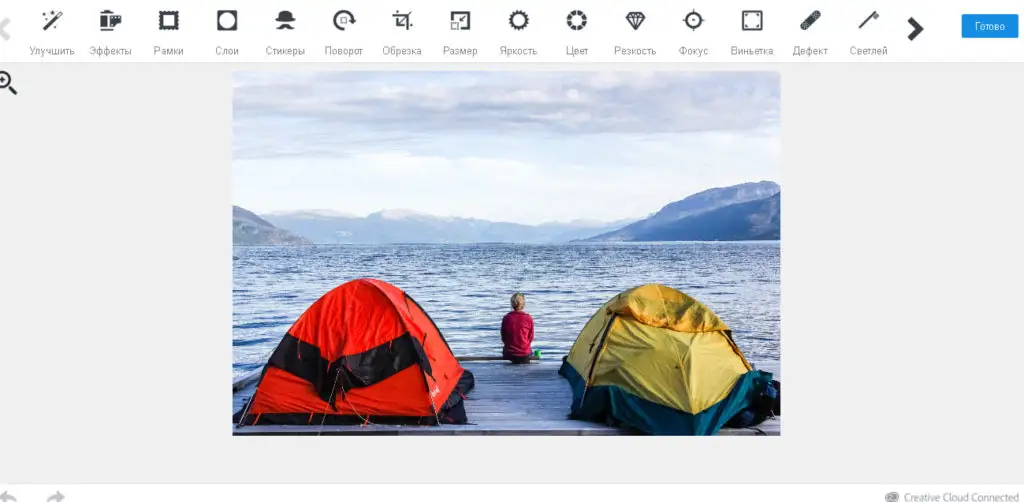The width and height of the screenshot is (1024, 502).
Task: Adjust image with Яркость brightness tool
Action: coord(518,29)
